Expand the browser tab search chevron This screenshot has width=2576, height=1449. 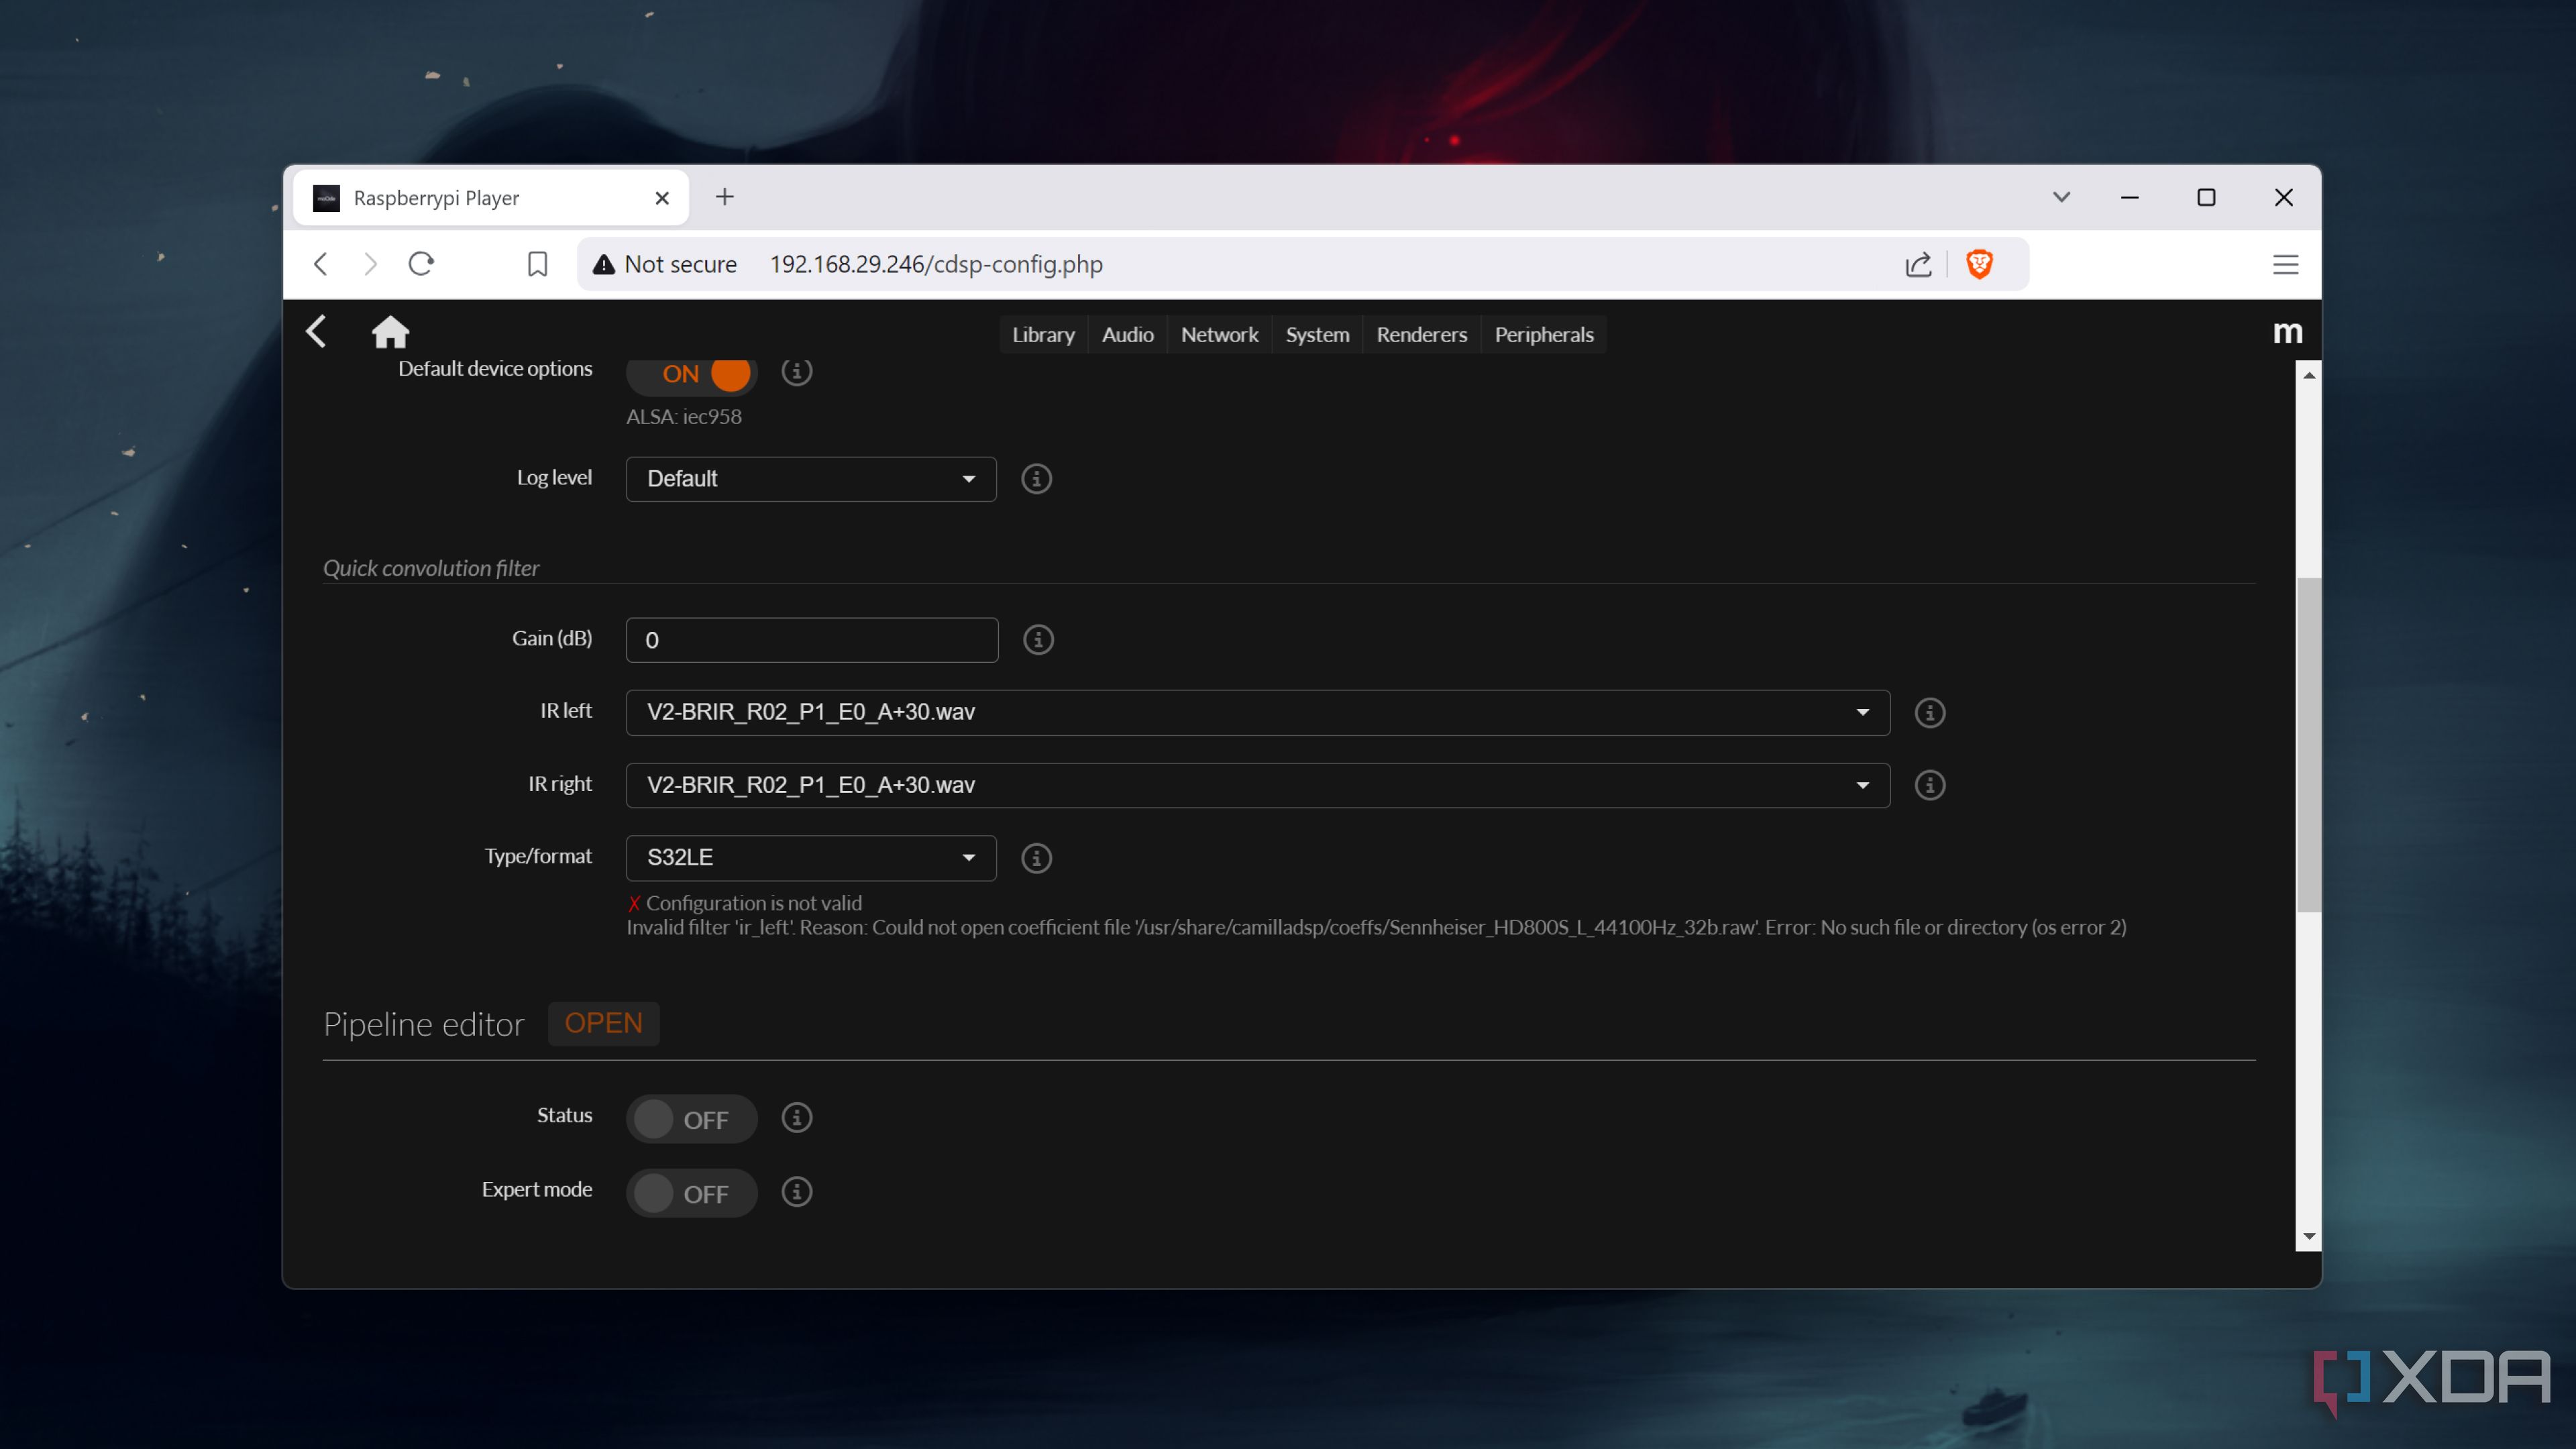pyautogui.click(x=2061, y=197)
